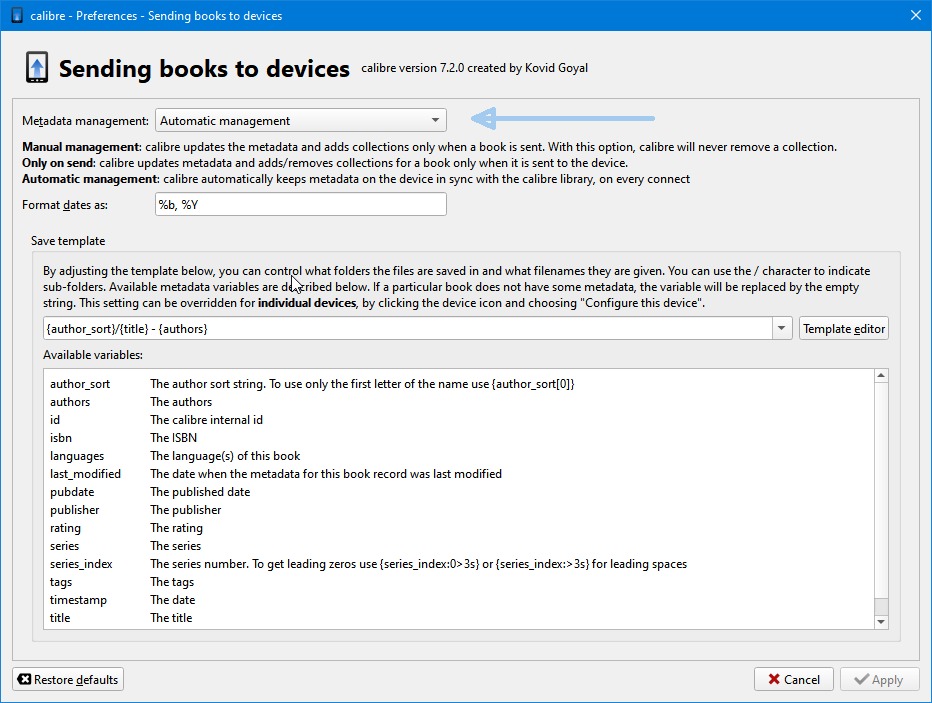Select the title variable name

pyautogui.click(x=59, y=618)
